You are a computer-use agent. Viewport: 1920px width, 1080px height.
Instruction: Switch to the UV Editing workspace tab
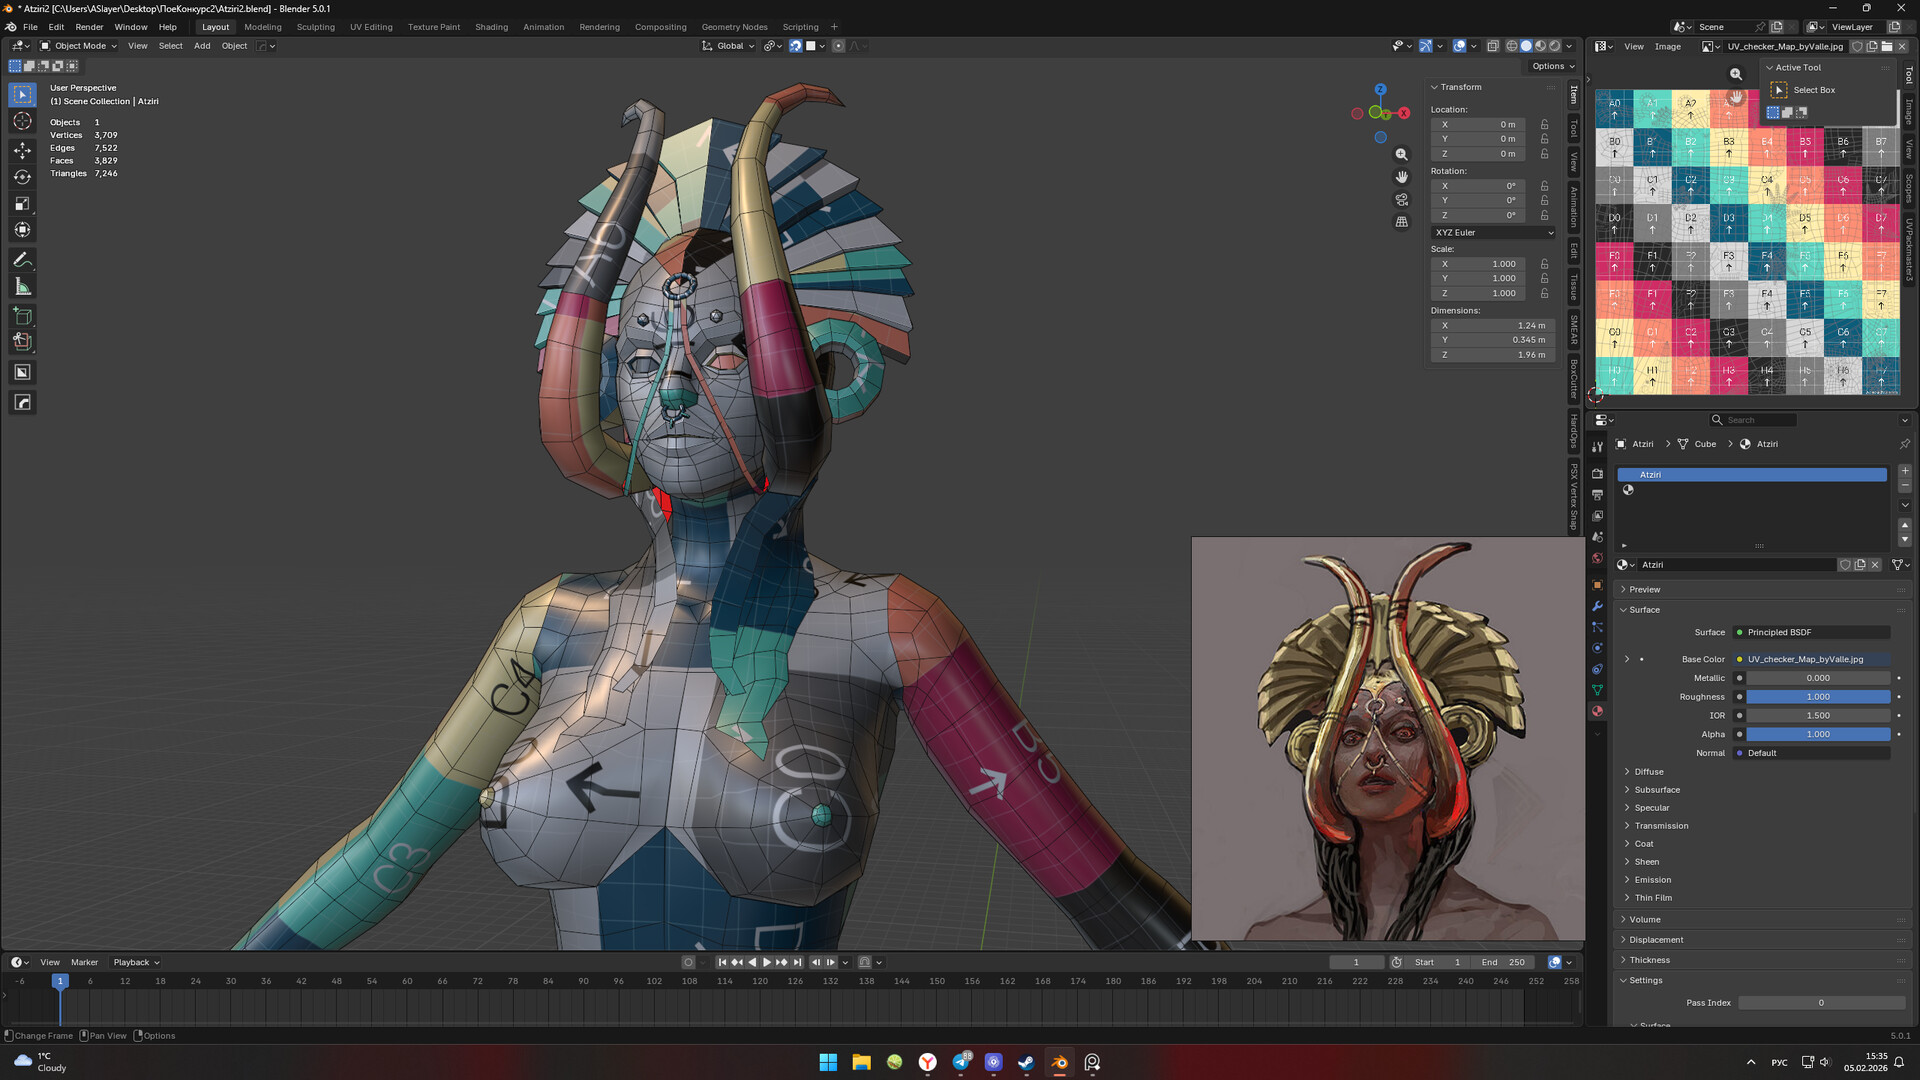370,27
